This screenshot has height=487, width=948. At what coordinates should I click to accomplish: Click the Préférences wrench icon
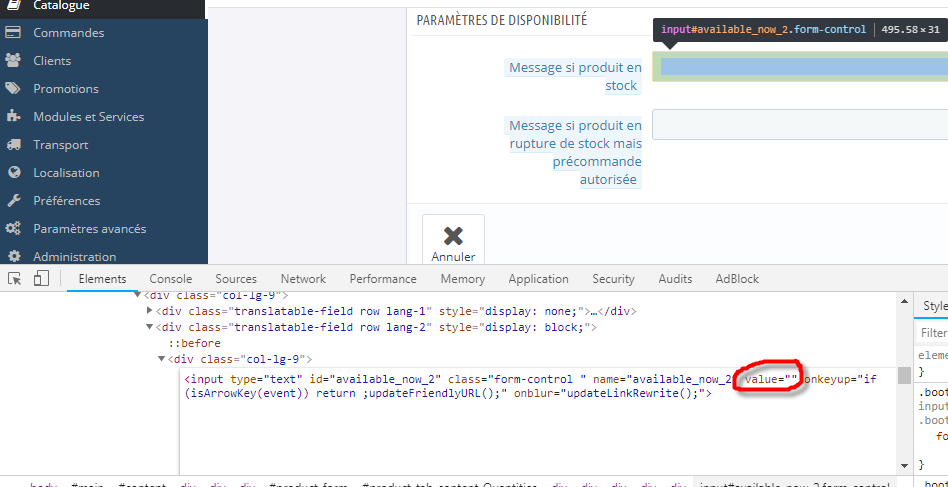[13, 201]
